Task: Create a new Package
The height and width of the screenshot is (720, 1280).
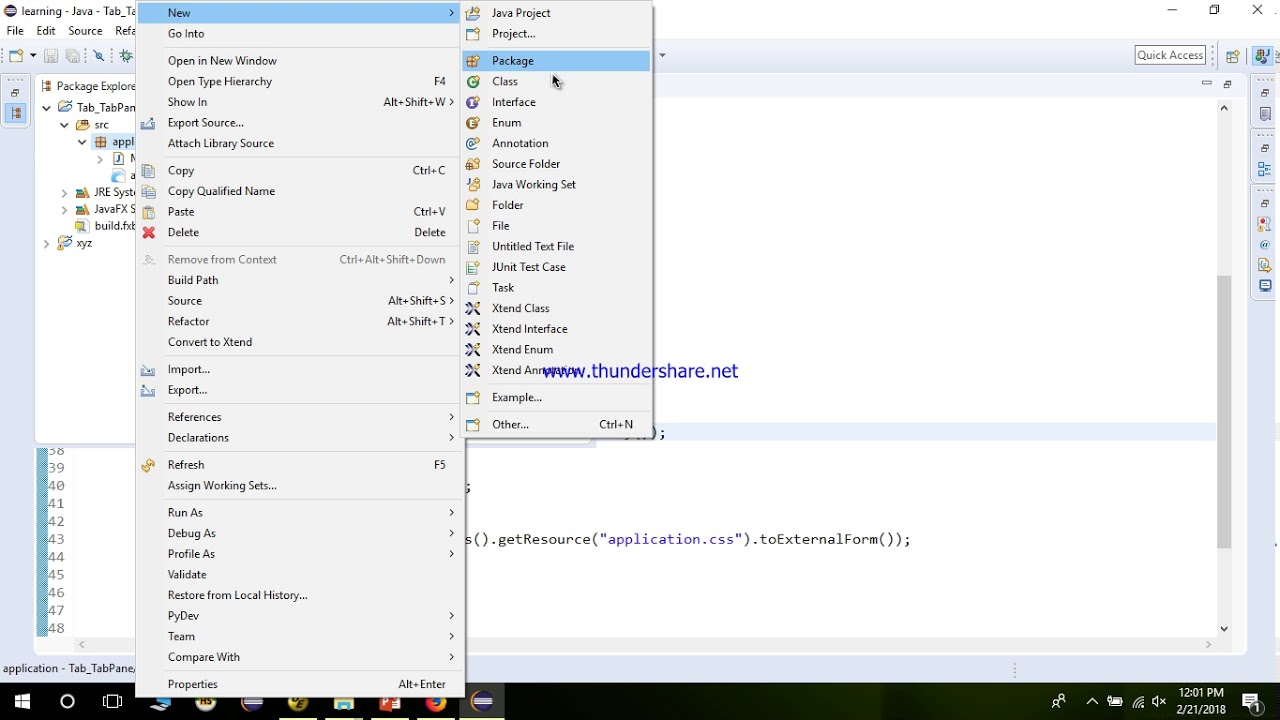Action: coord(556,61)
